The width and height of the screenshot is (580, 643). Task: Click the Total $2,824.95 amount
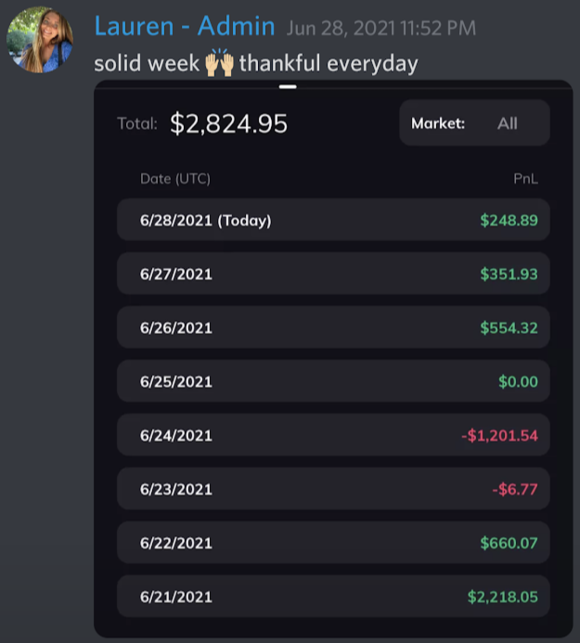[229, 123]
